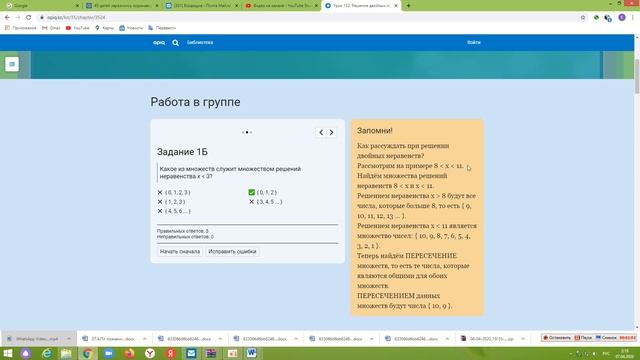Click Пауза recording button
The image size is (640, 360).
point(583,338)
